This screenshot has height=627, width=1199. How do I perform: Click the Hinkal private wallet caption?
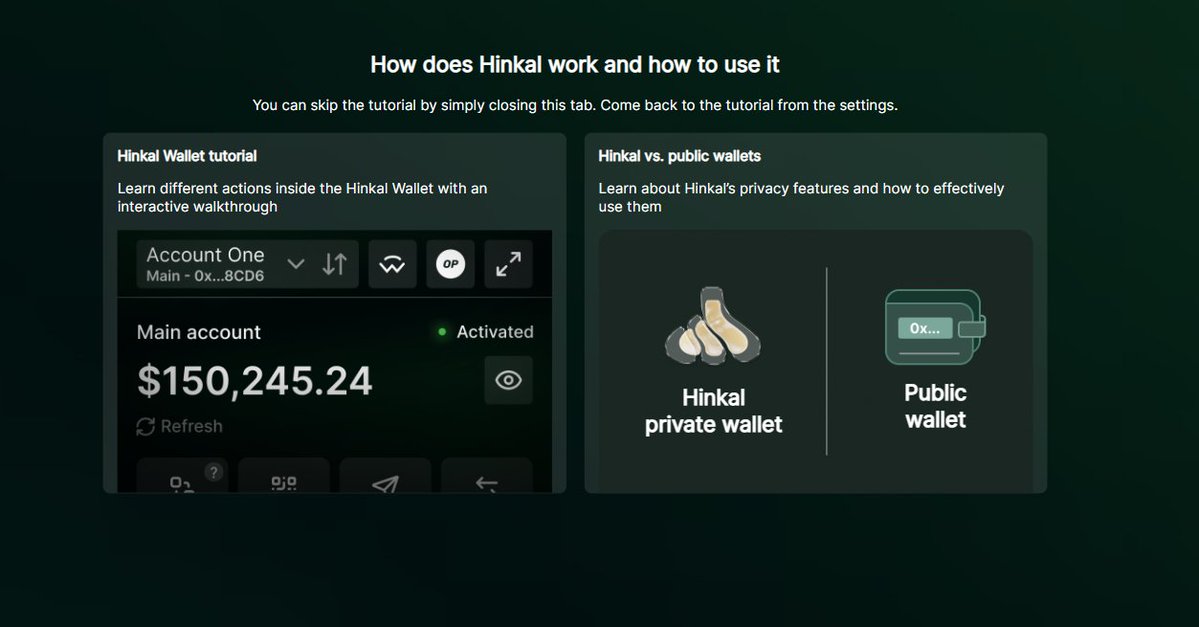(713, 411)
